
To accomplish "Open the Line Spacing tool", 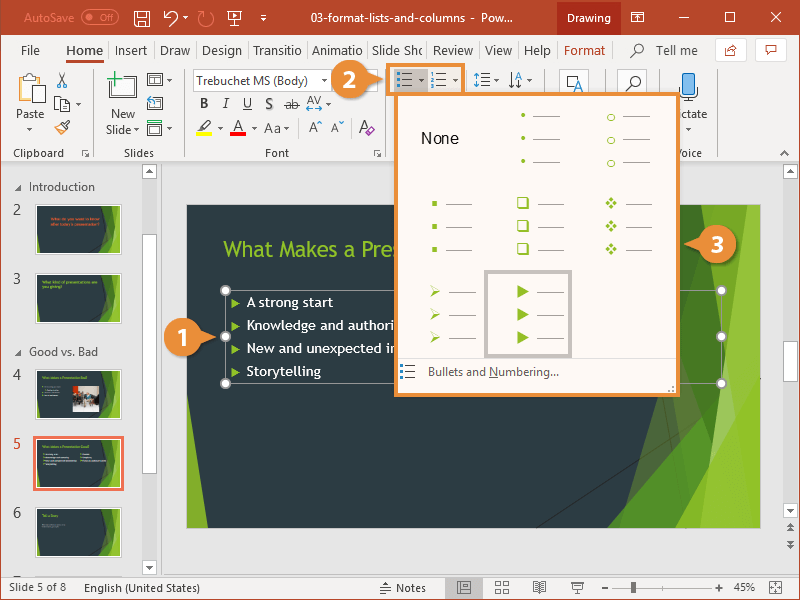I will point(484,80).
